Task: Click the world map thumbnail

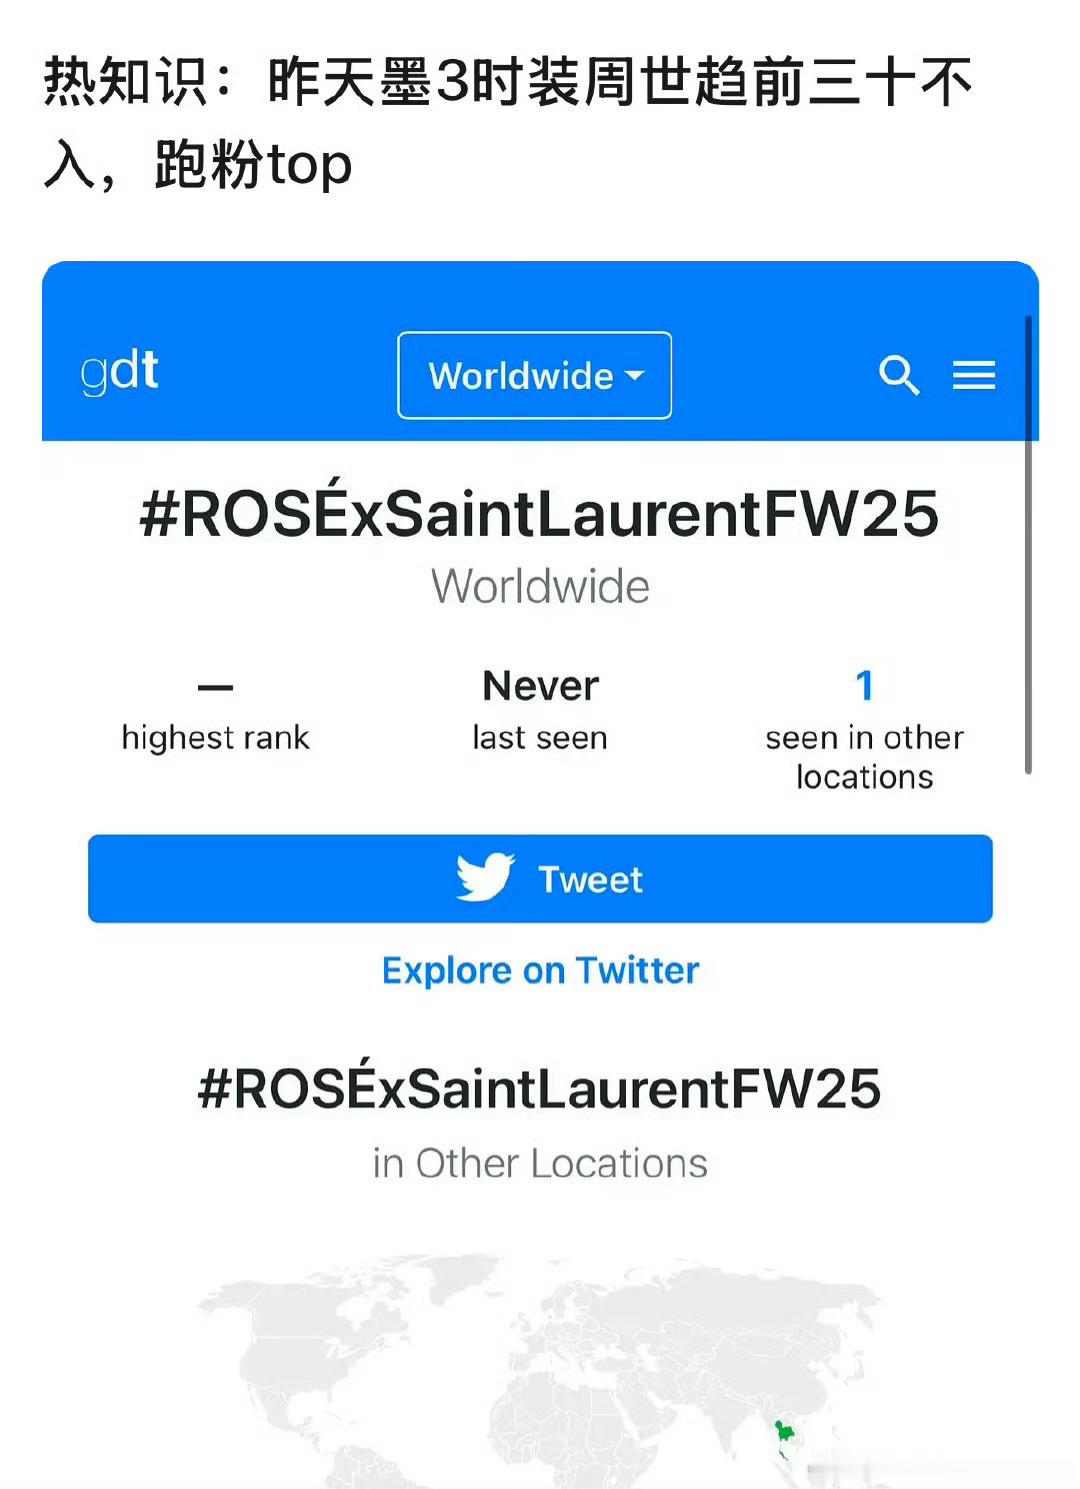Action: tap(540, 1370)
